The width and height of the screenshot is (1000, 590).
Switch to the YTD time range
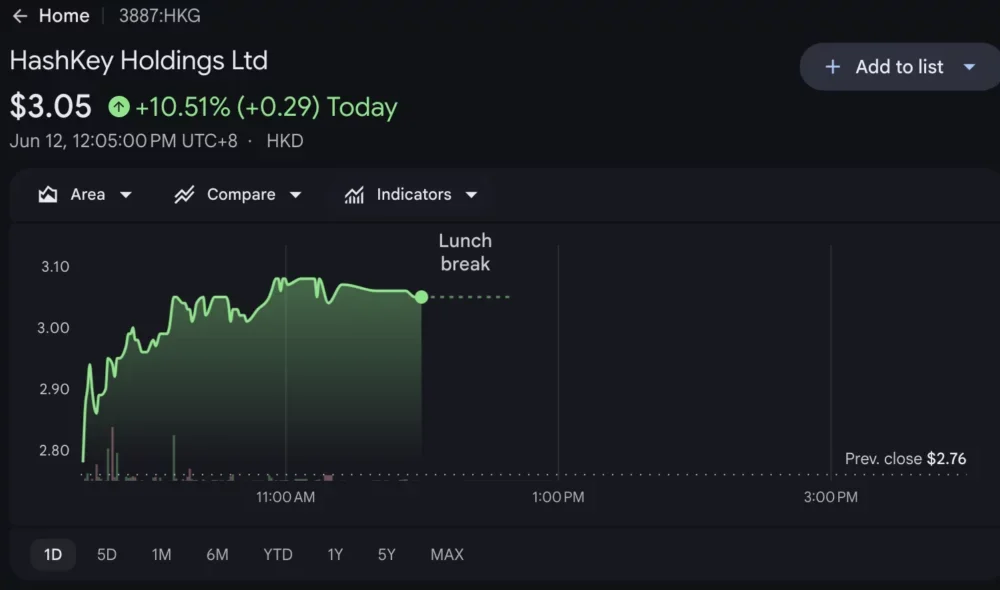(x=278, y=554)
